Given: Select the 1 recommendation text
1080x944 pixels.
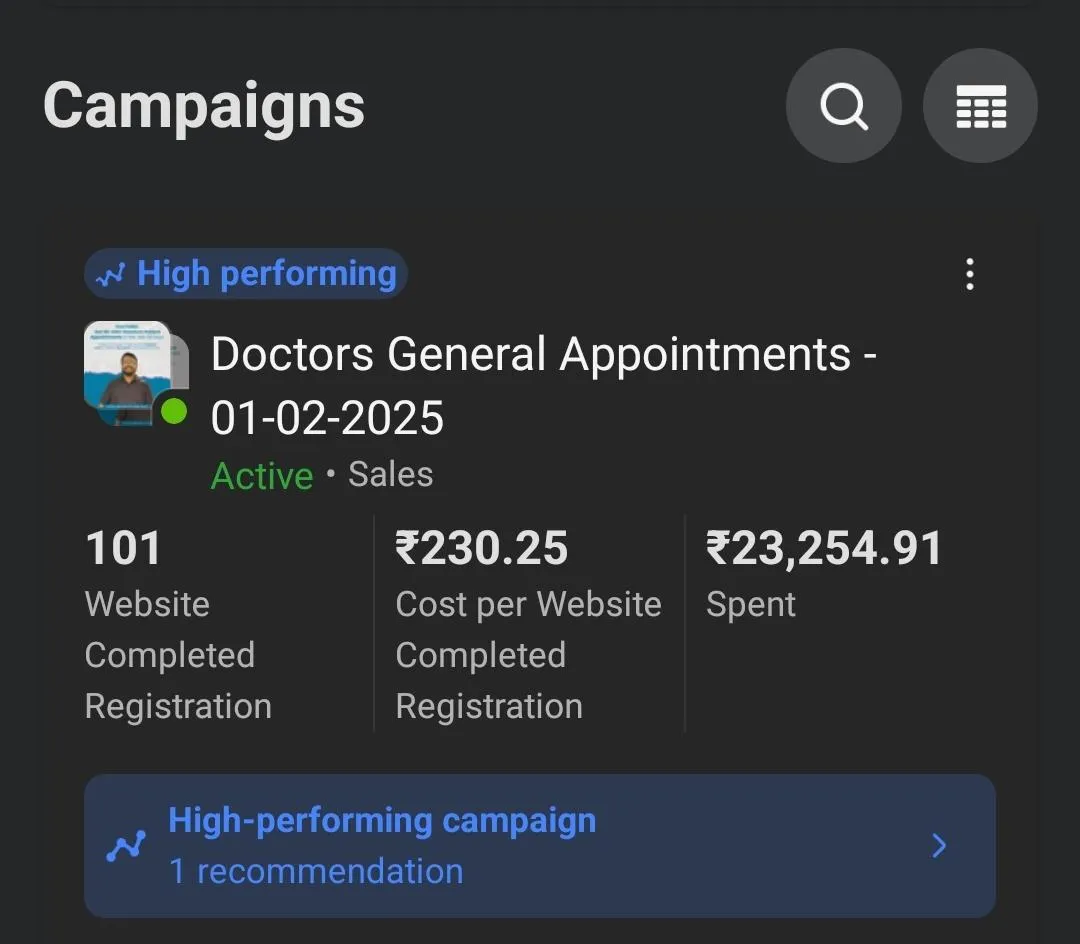Looking at the screenshot, I should pos(316,871).
